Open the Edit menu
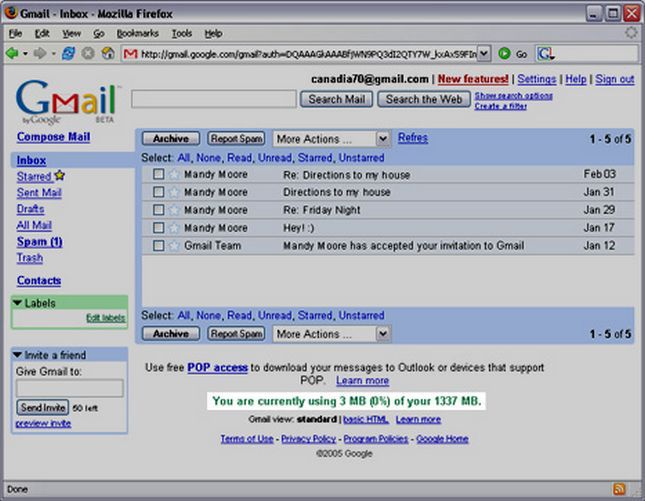 pos(42,33)
